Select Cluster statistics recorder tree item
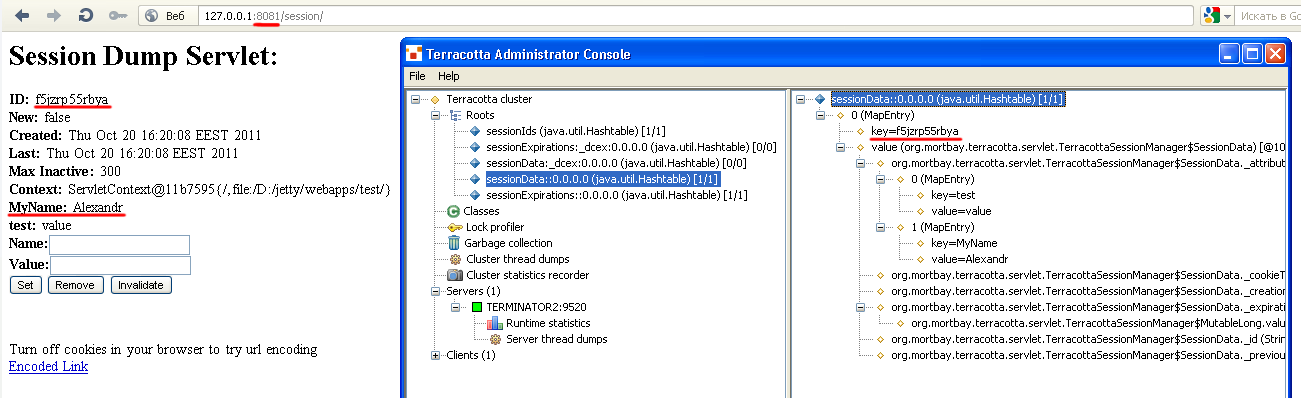 528,275
